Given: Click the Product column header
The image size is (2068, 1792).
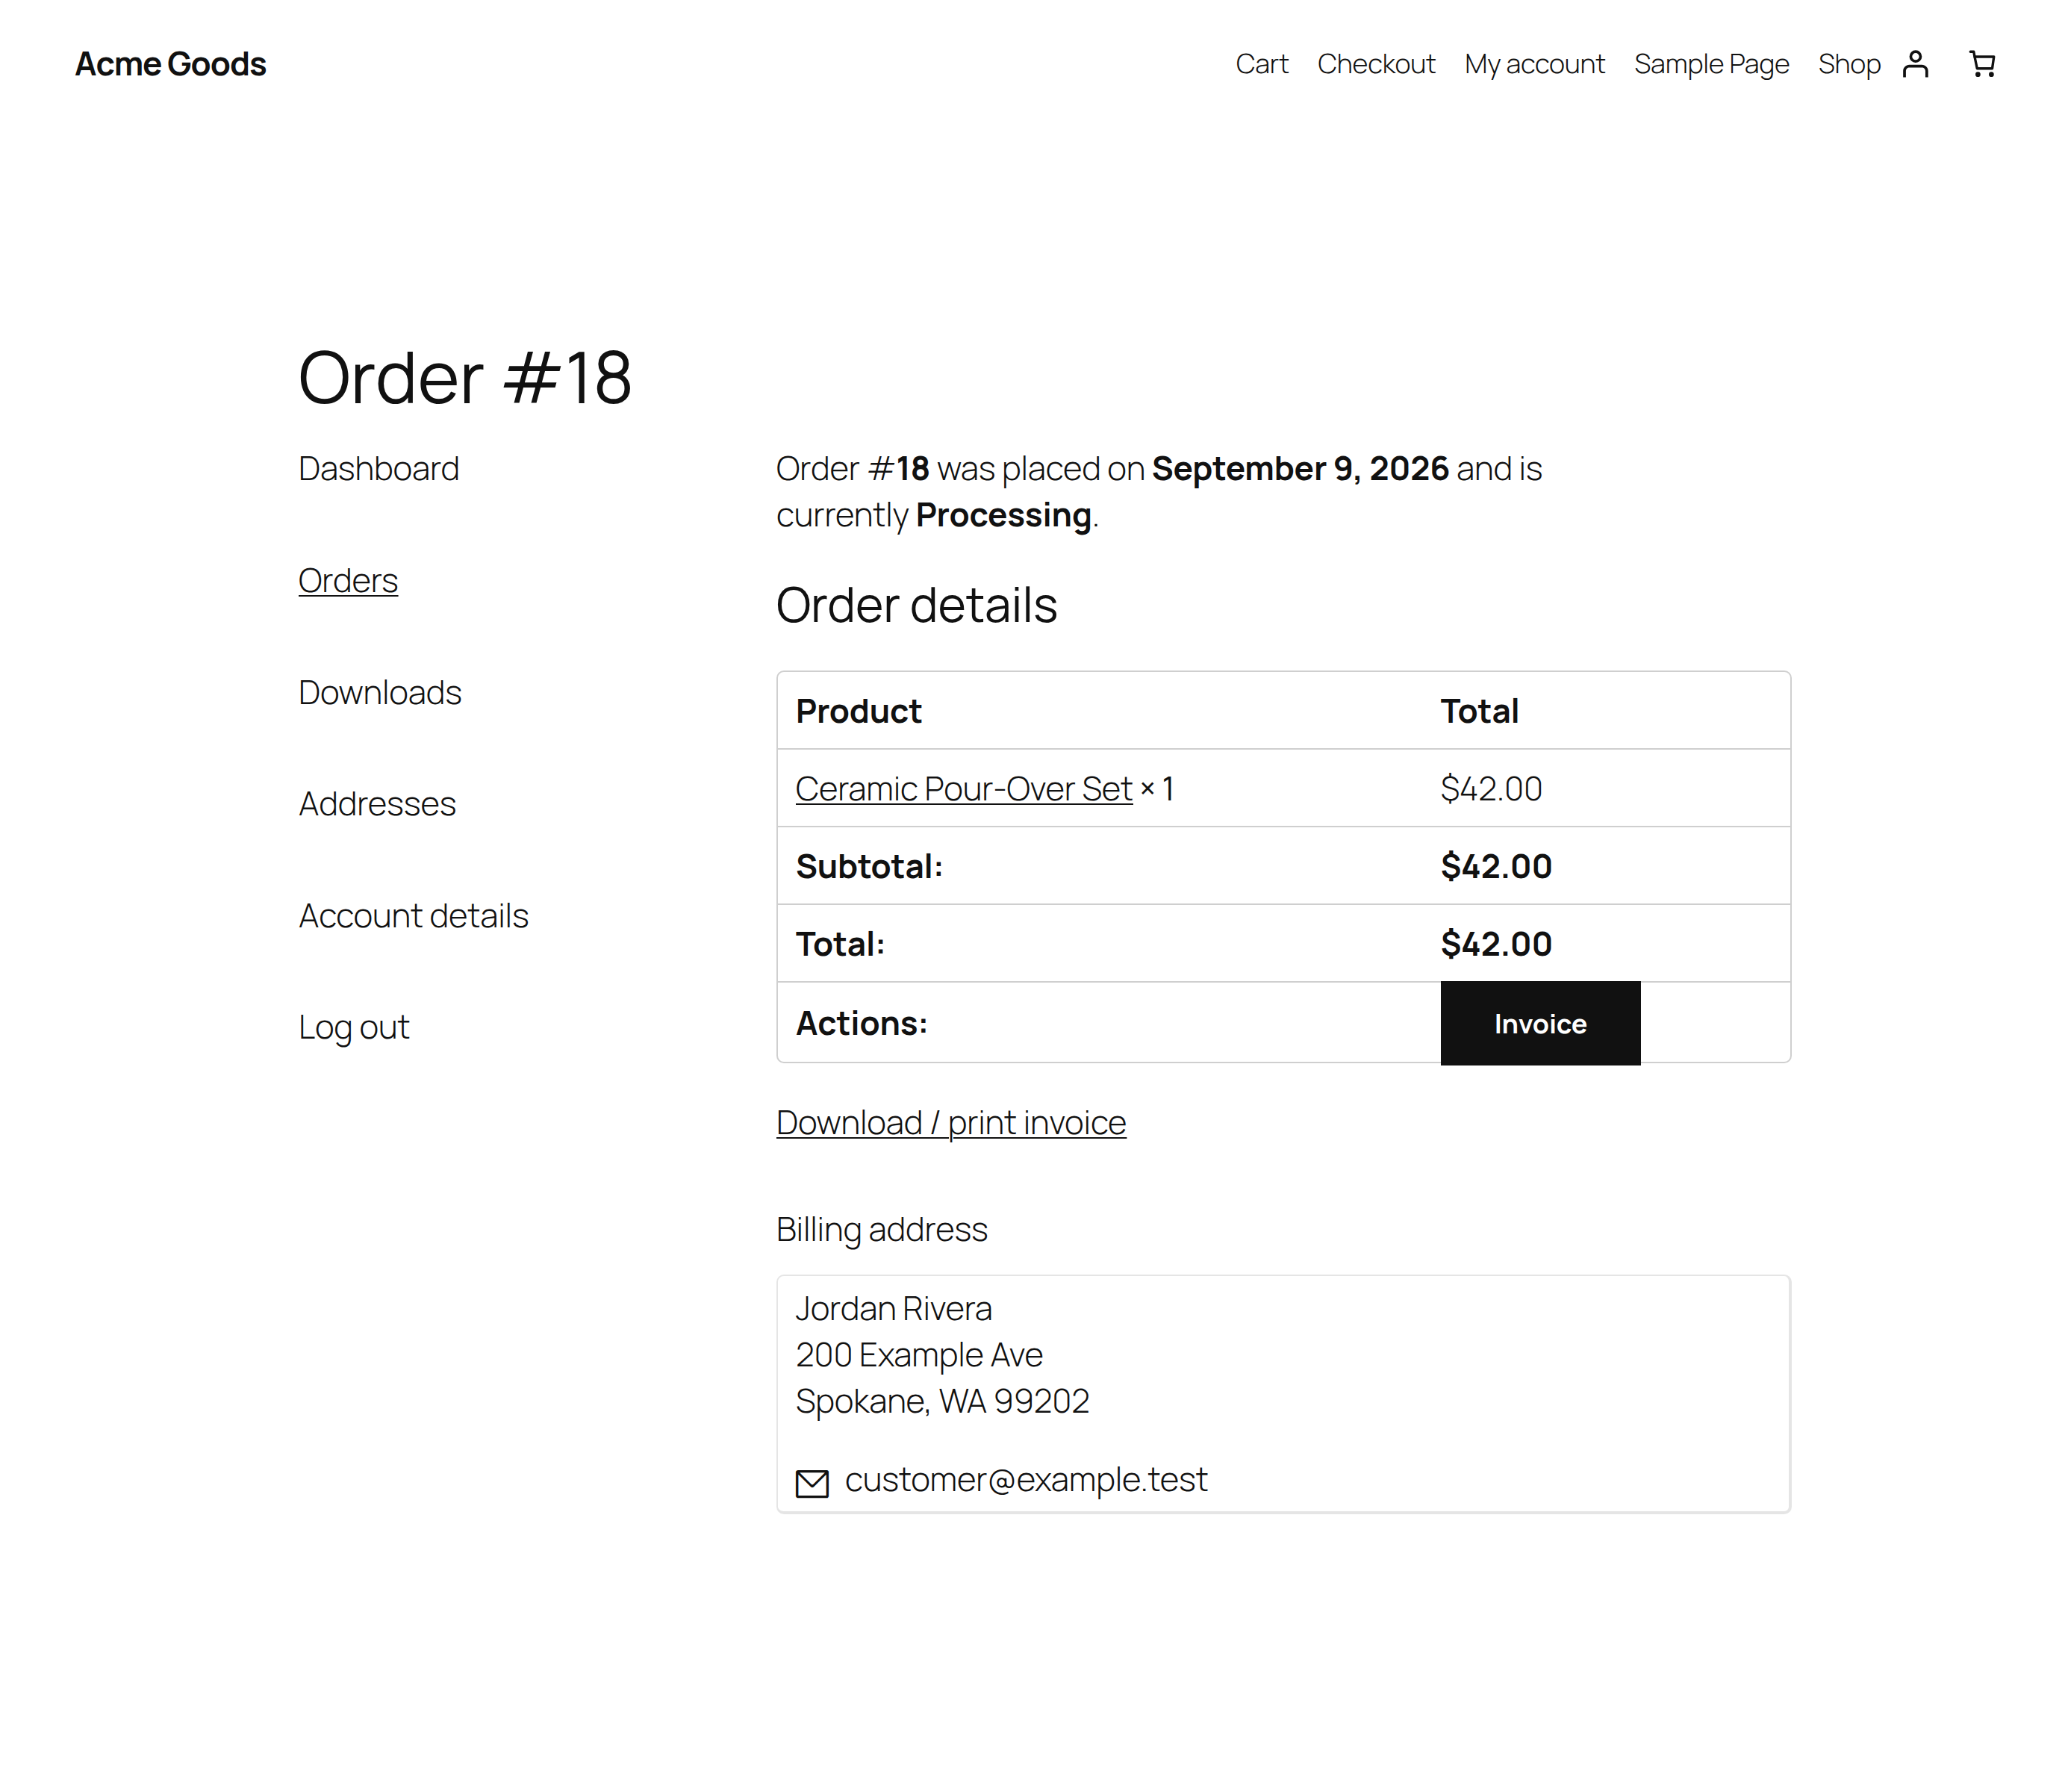Looking at the screenshot, I should (859, 711).
